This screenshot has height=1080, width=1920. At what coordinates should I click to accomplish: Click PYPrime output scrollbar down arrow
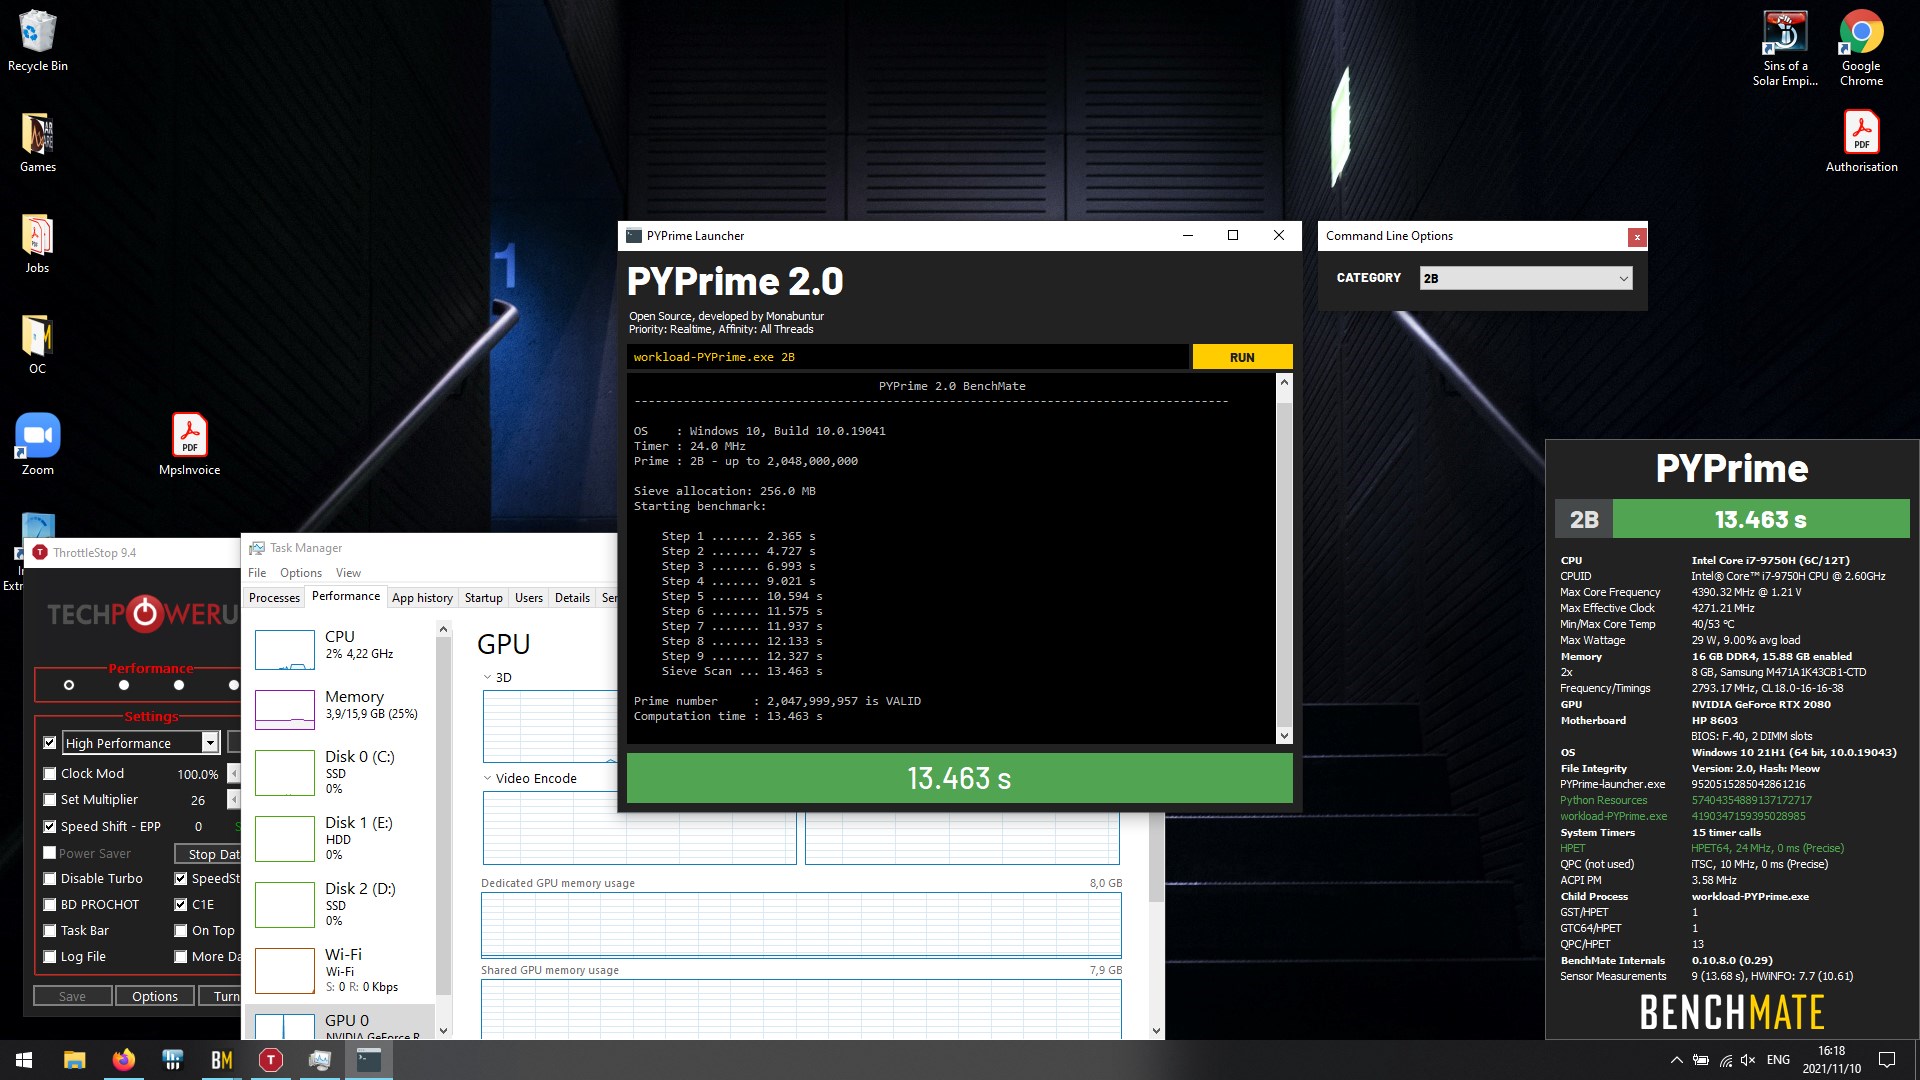tap(1284, 736)
